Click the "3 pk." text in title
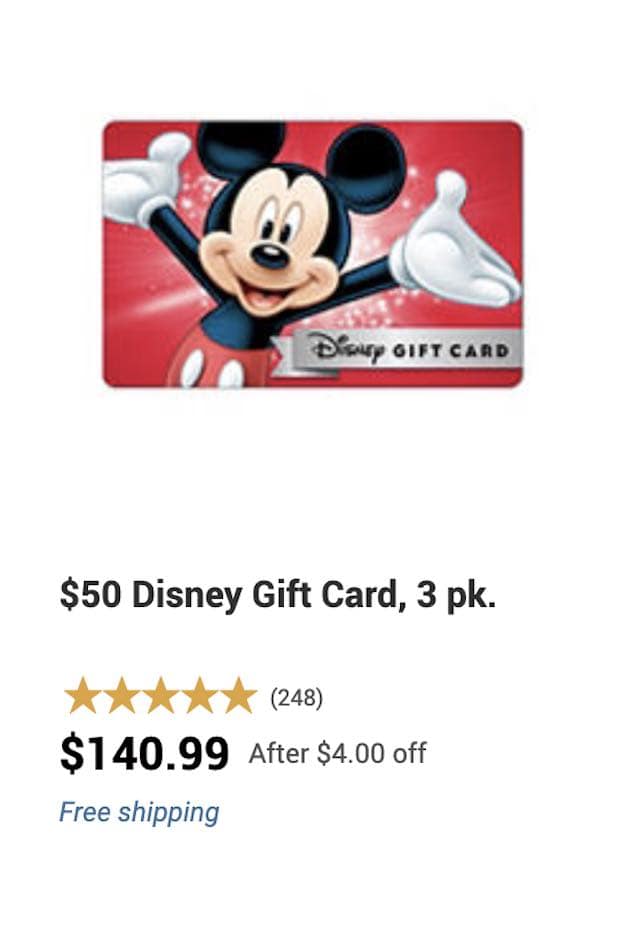The width and height of the screenshot is (630, 944). (456, 596)
